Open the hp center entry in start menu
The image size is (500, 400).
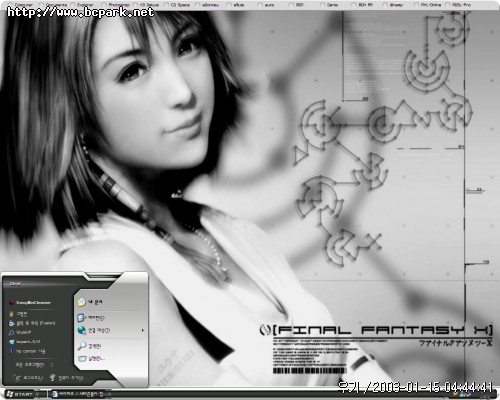[x=27, y=351]
